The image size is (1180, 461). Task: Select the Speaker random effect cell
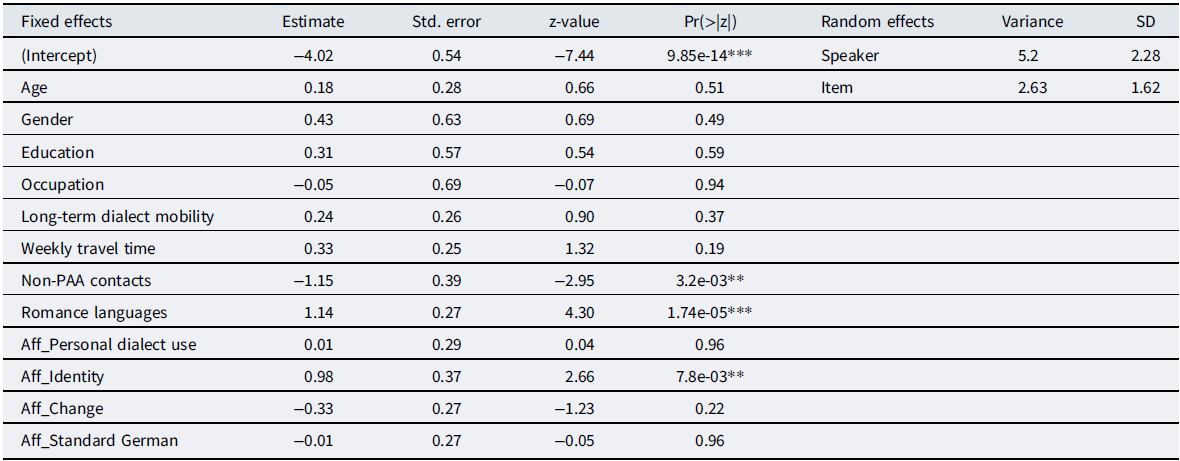[849, 56]
